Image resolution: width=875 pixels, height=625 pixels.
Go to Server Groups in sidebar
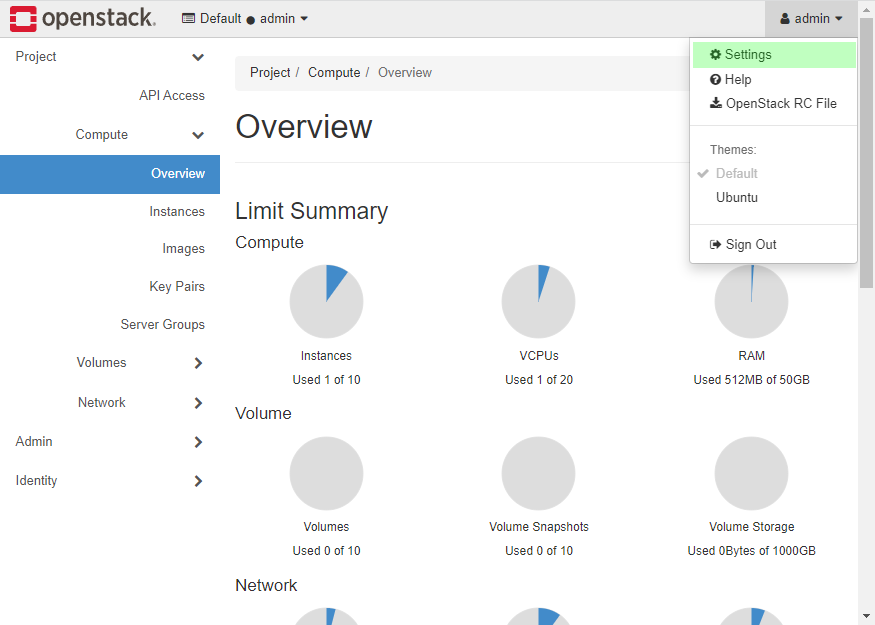pos(162,325)
